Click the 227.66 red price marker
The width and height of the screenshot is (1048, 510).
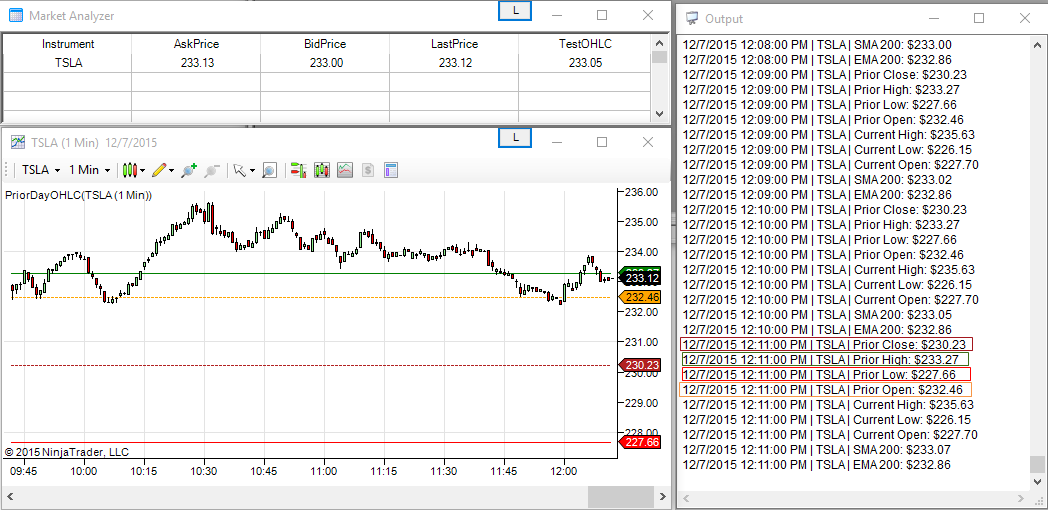pos(640,442)
